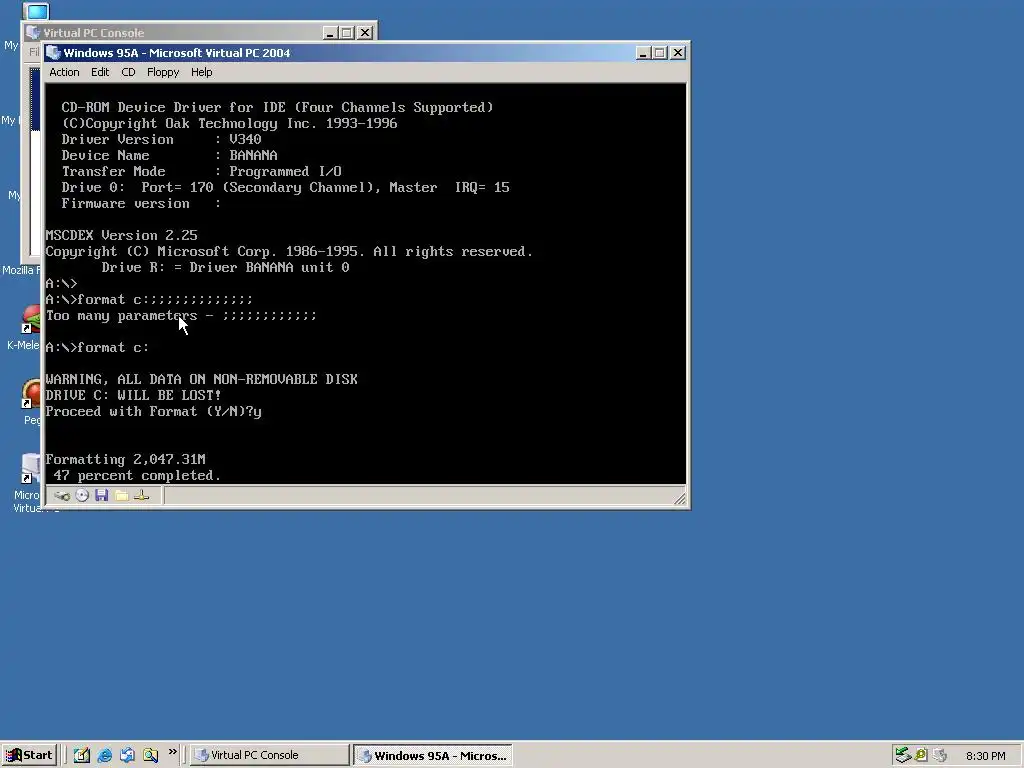Viewport: 1024px width, 768px height.
Task: Click the network adapter status icon
Action: 141,496
